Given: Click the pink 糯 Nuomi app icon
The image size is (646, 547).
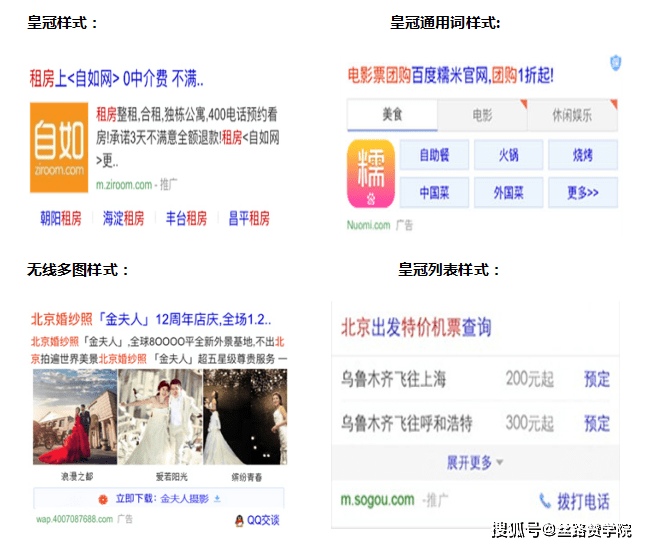Looking at the screenshot, I should click(x=371, y=173).
